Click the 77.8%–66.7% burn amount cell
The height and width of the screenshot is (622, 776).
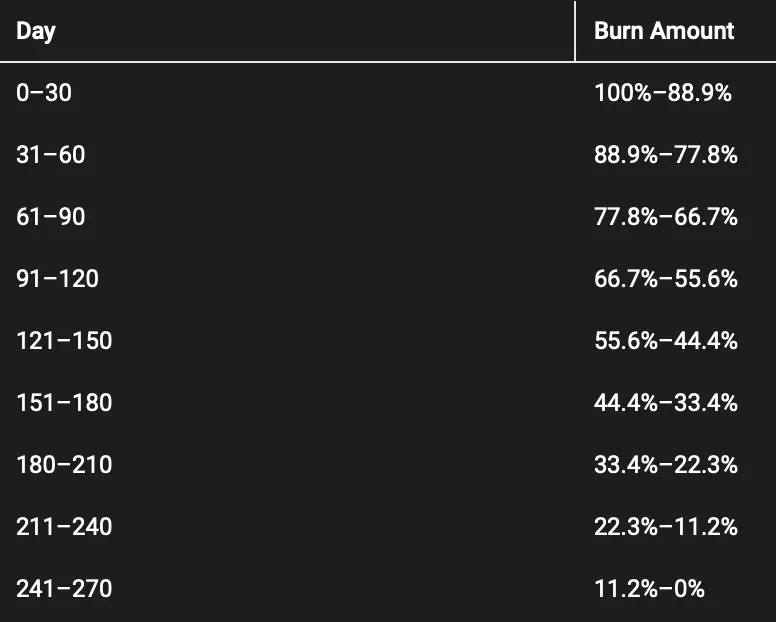coord(666,217)
